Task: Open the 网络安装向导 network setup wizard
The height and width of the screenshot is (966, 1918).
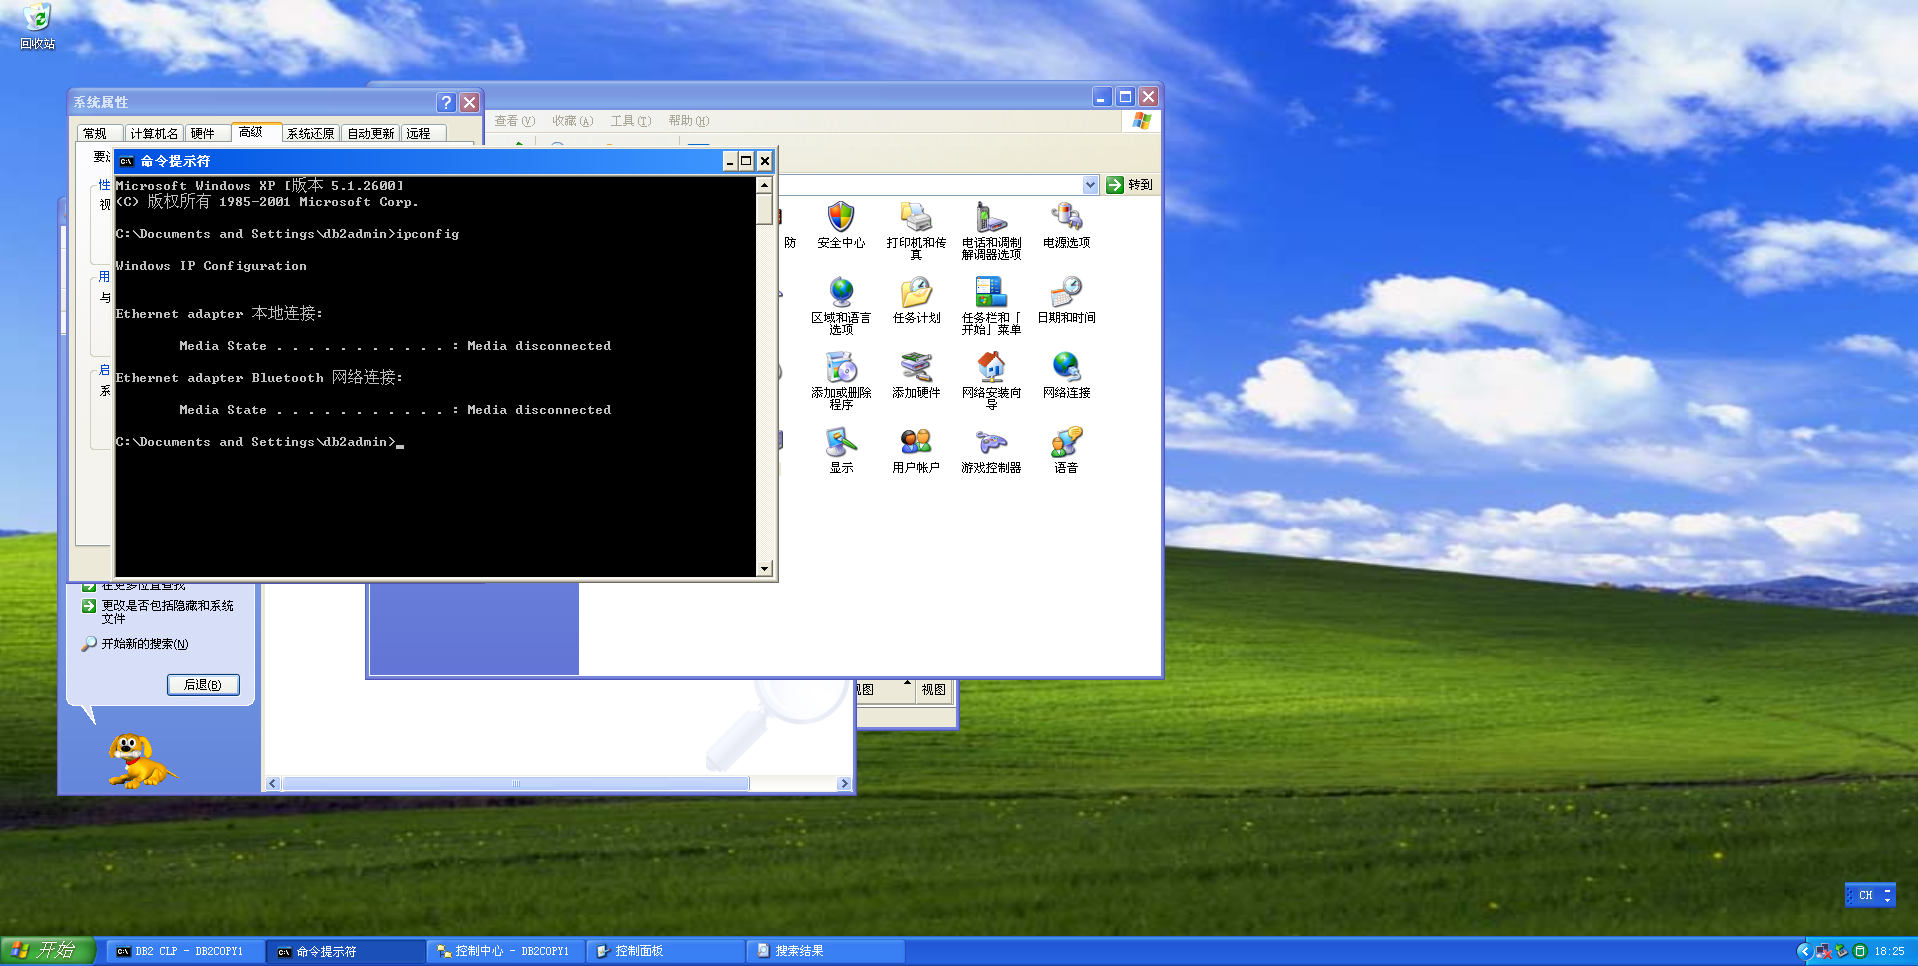Action: tap(991, 380)
